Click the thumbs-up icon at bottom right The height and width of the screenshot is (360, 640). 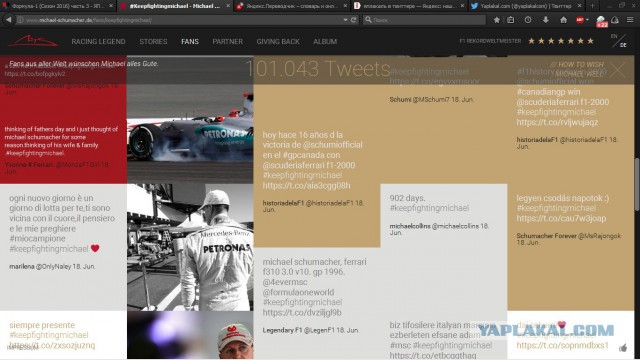click(x=623, y=348)
